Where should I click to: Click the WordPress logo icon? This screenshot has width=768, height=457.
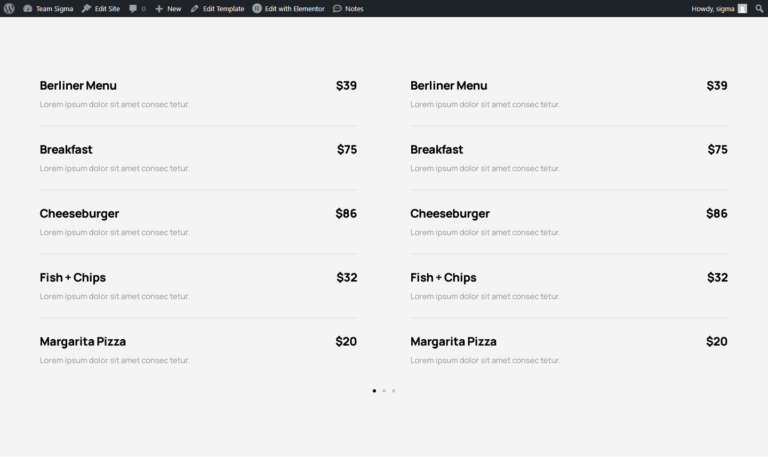[9, 8]
